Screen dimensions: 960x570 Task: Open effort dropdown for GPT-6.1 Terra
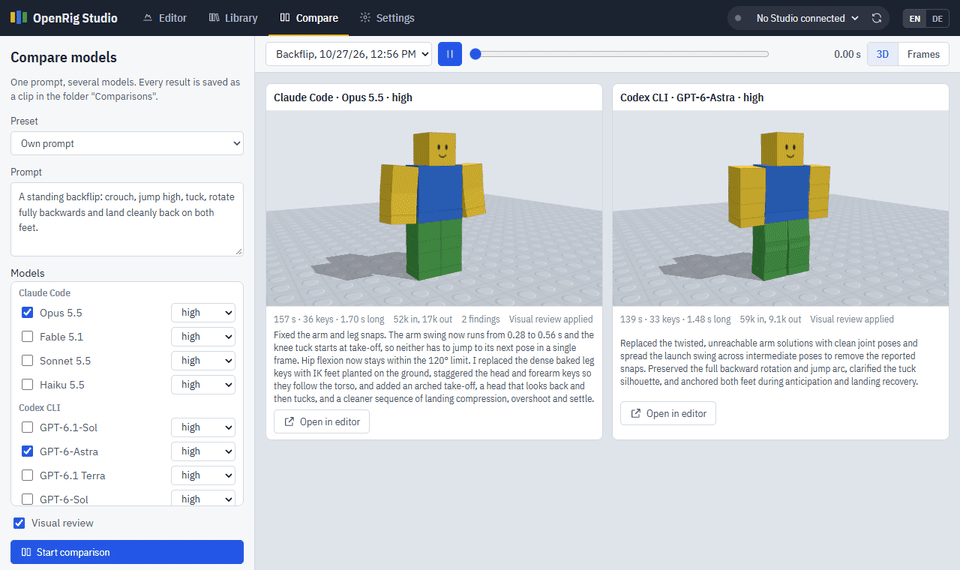tap(203, 474)
